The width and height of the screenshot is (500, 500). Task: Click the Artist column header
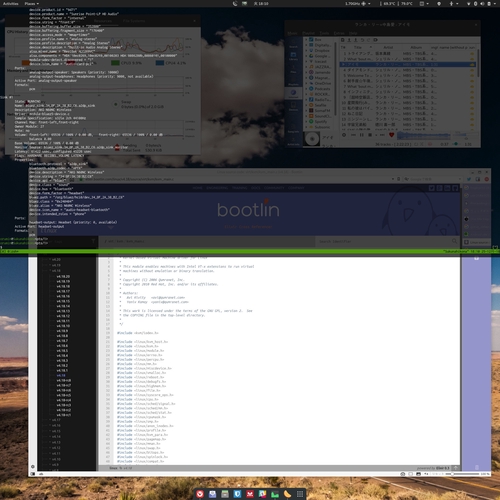coord(388,47)
